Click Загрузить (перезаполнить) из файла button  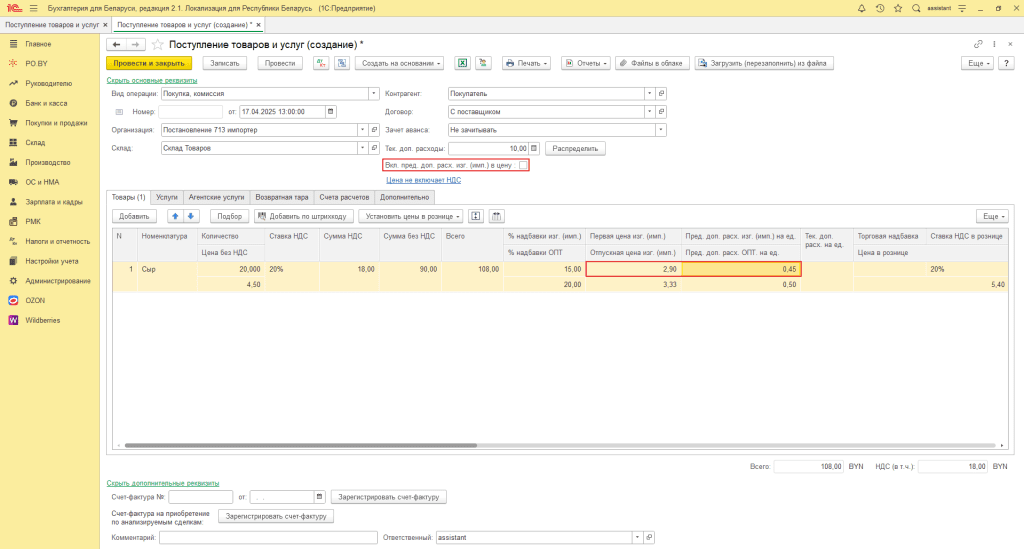tap(763, 63)
